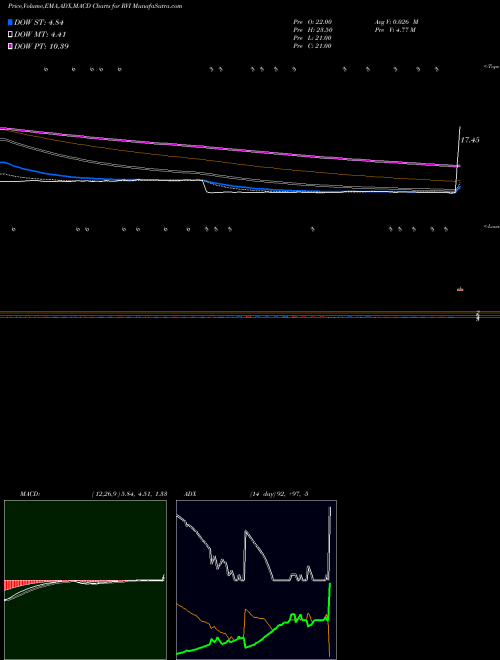Open the green MACD indicator chart
This screenshot has width=500, height=660.
point(85,580)
